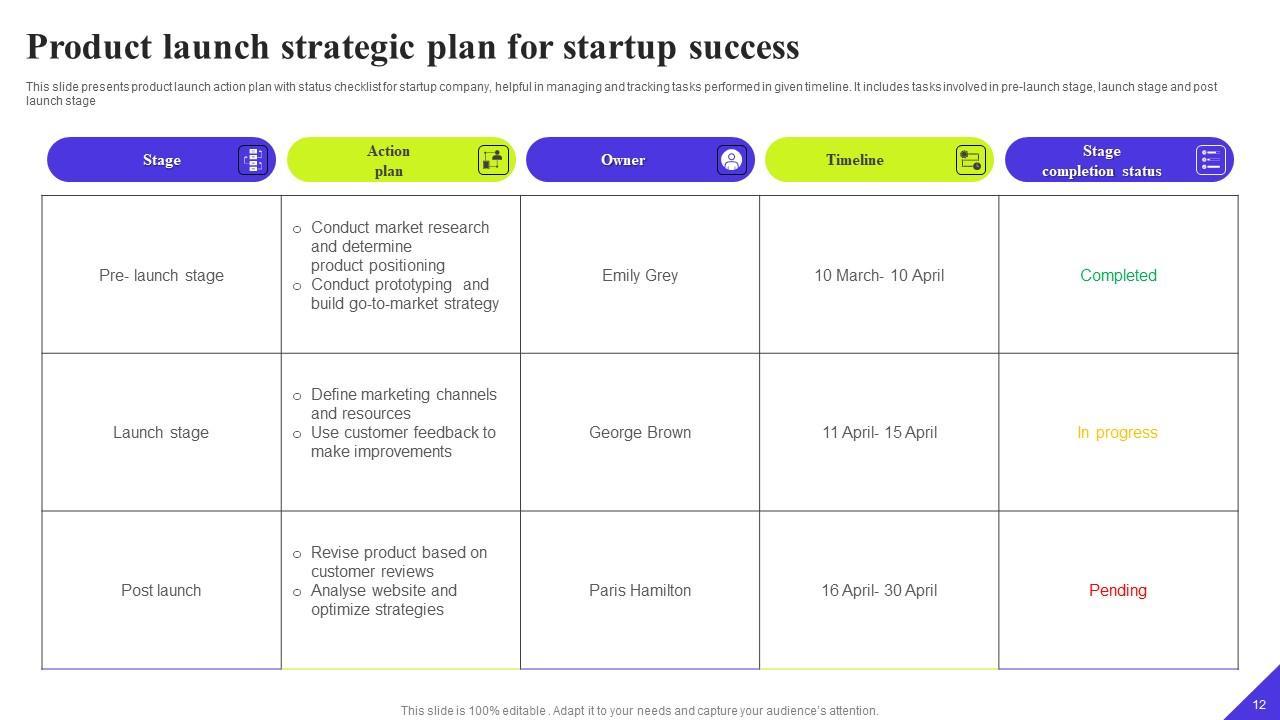This screenshot has height=720, width=1280.
Task: Select the Stage column header pill
Action: click(161, 160)
